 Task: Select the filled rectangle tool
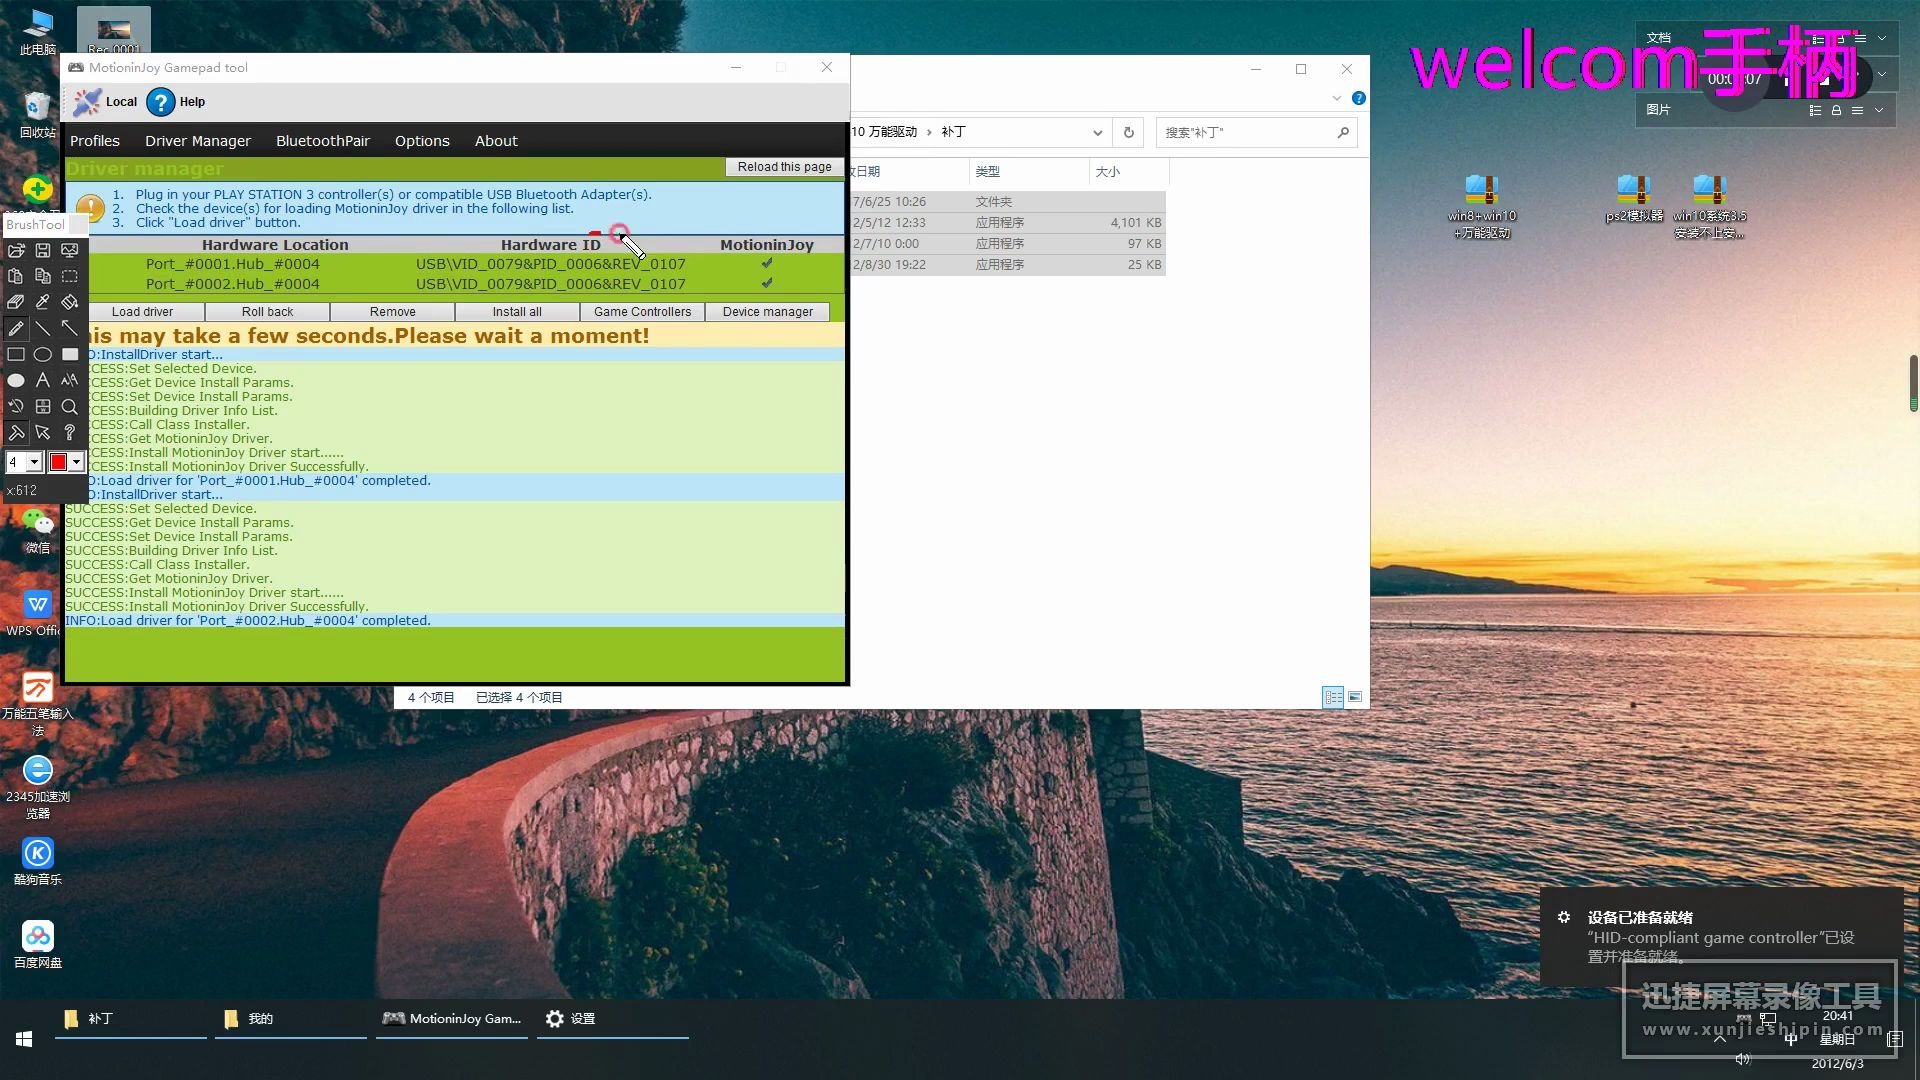[x=69, y=354]
